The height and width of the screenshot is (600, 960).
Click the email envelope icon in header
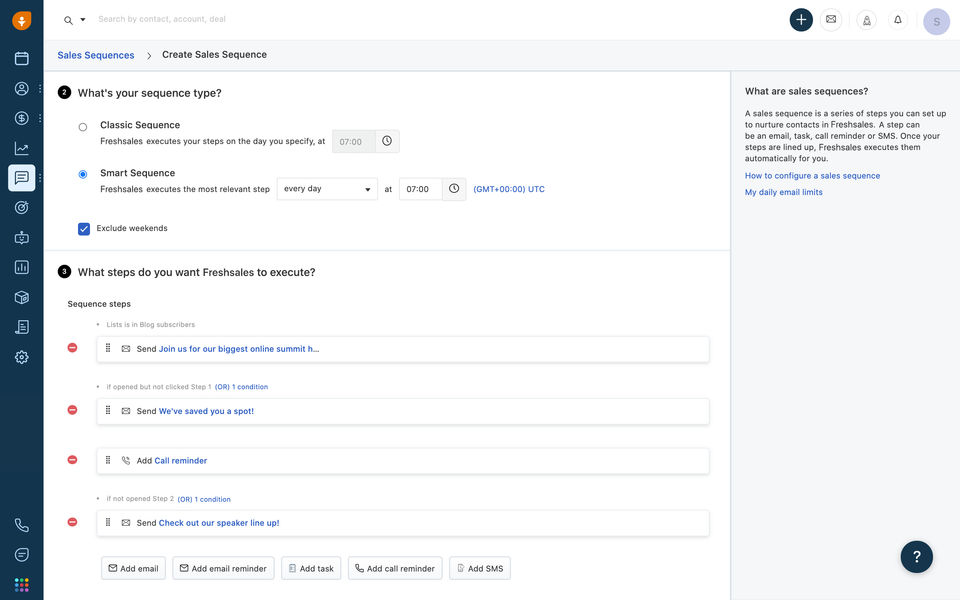831,20
